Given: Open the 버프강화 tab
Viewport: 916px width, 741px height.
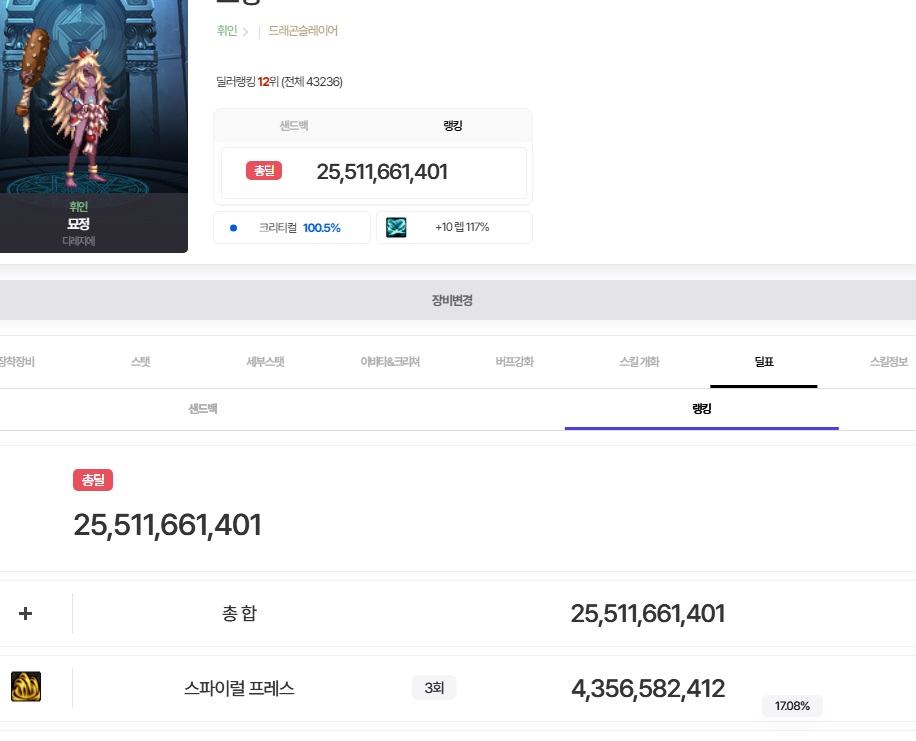Looking at the screenshot, I should [515, 362].
